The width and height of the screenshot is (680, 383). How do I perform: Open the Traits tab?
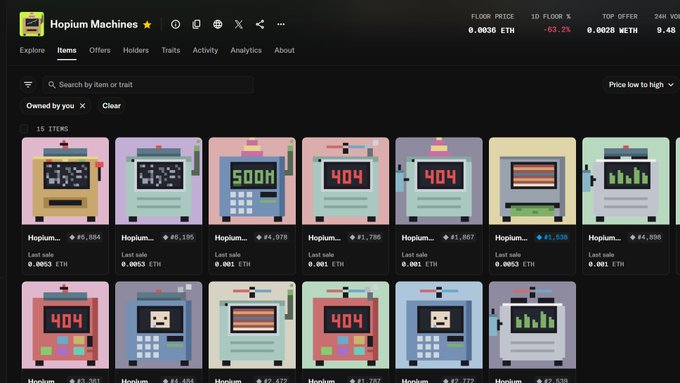[x=171, y=50]
